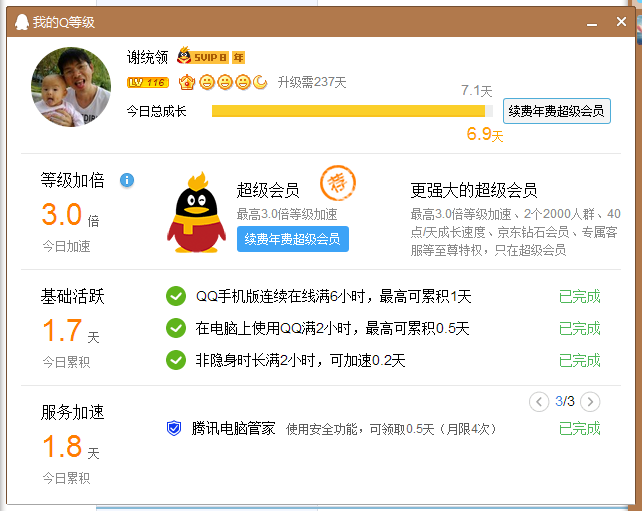642x511 pixels.
Task: Click the orange 荐 recommended stamp
Action: tap(338, 183)
